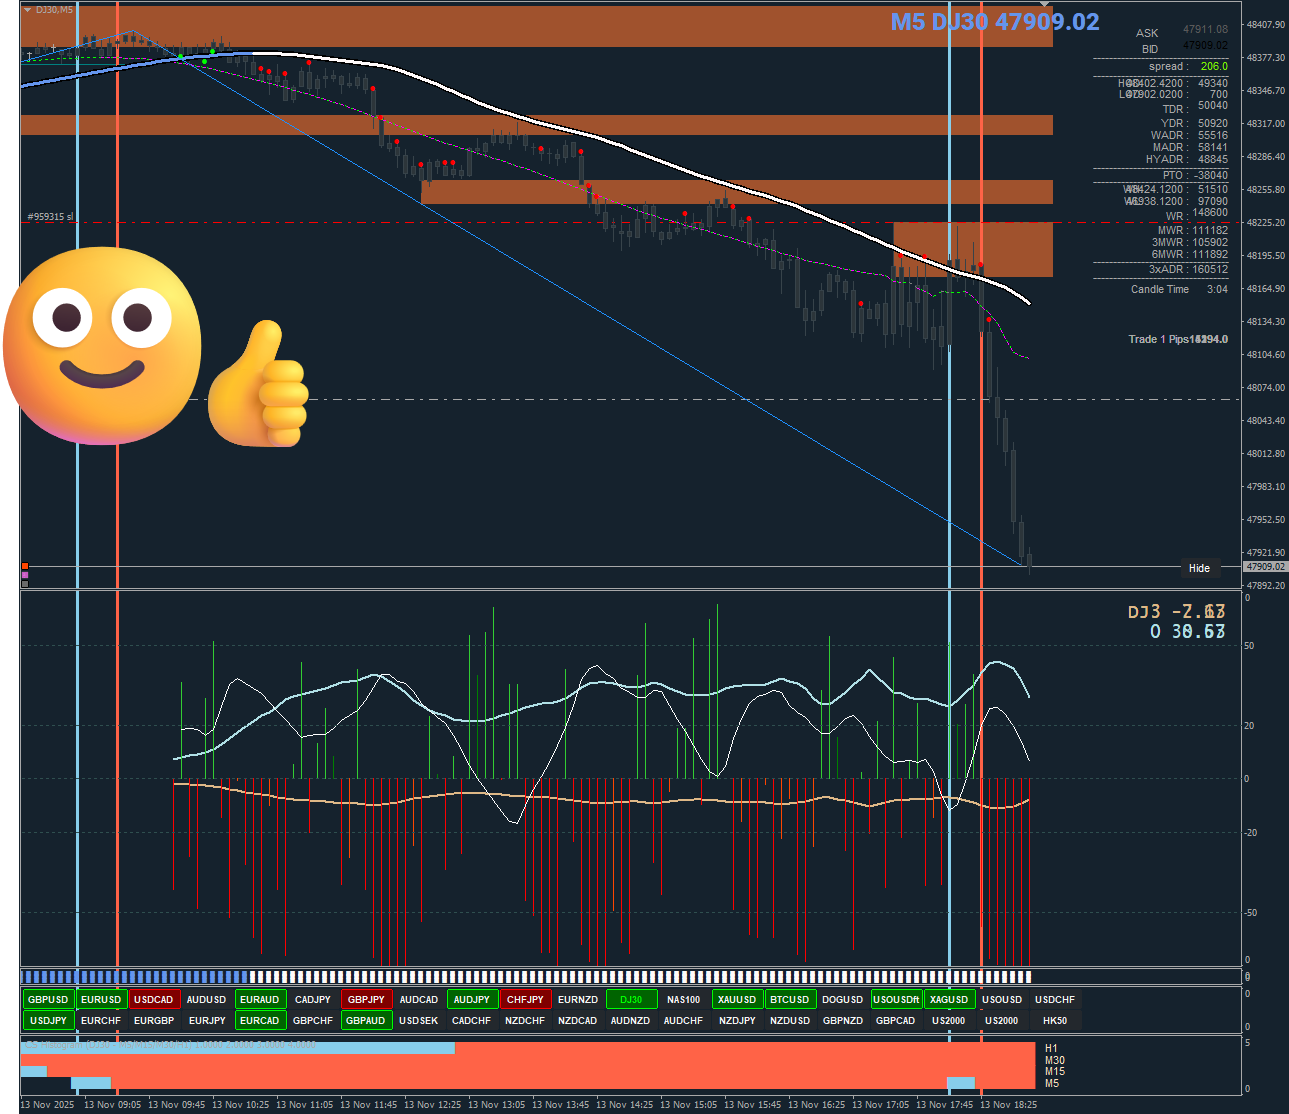Select the USDSEK symbol button
Screen dimensions: 1289x1114
pyautogui.click(x=419, y=1021)
